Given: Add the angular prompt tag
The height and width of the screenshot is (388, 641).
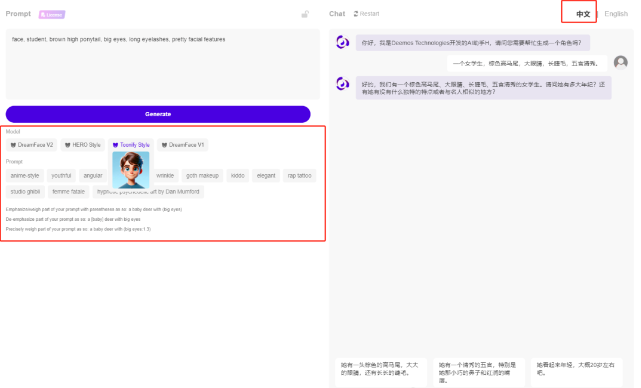Looking at the screenshot, I should (x=93, y=175).
